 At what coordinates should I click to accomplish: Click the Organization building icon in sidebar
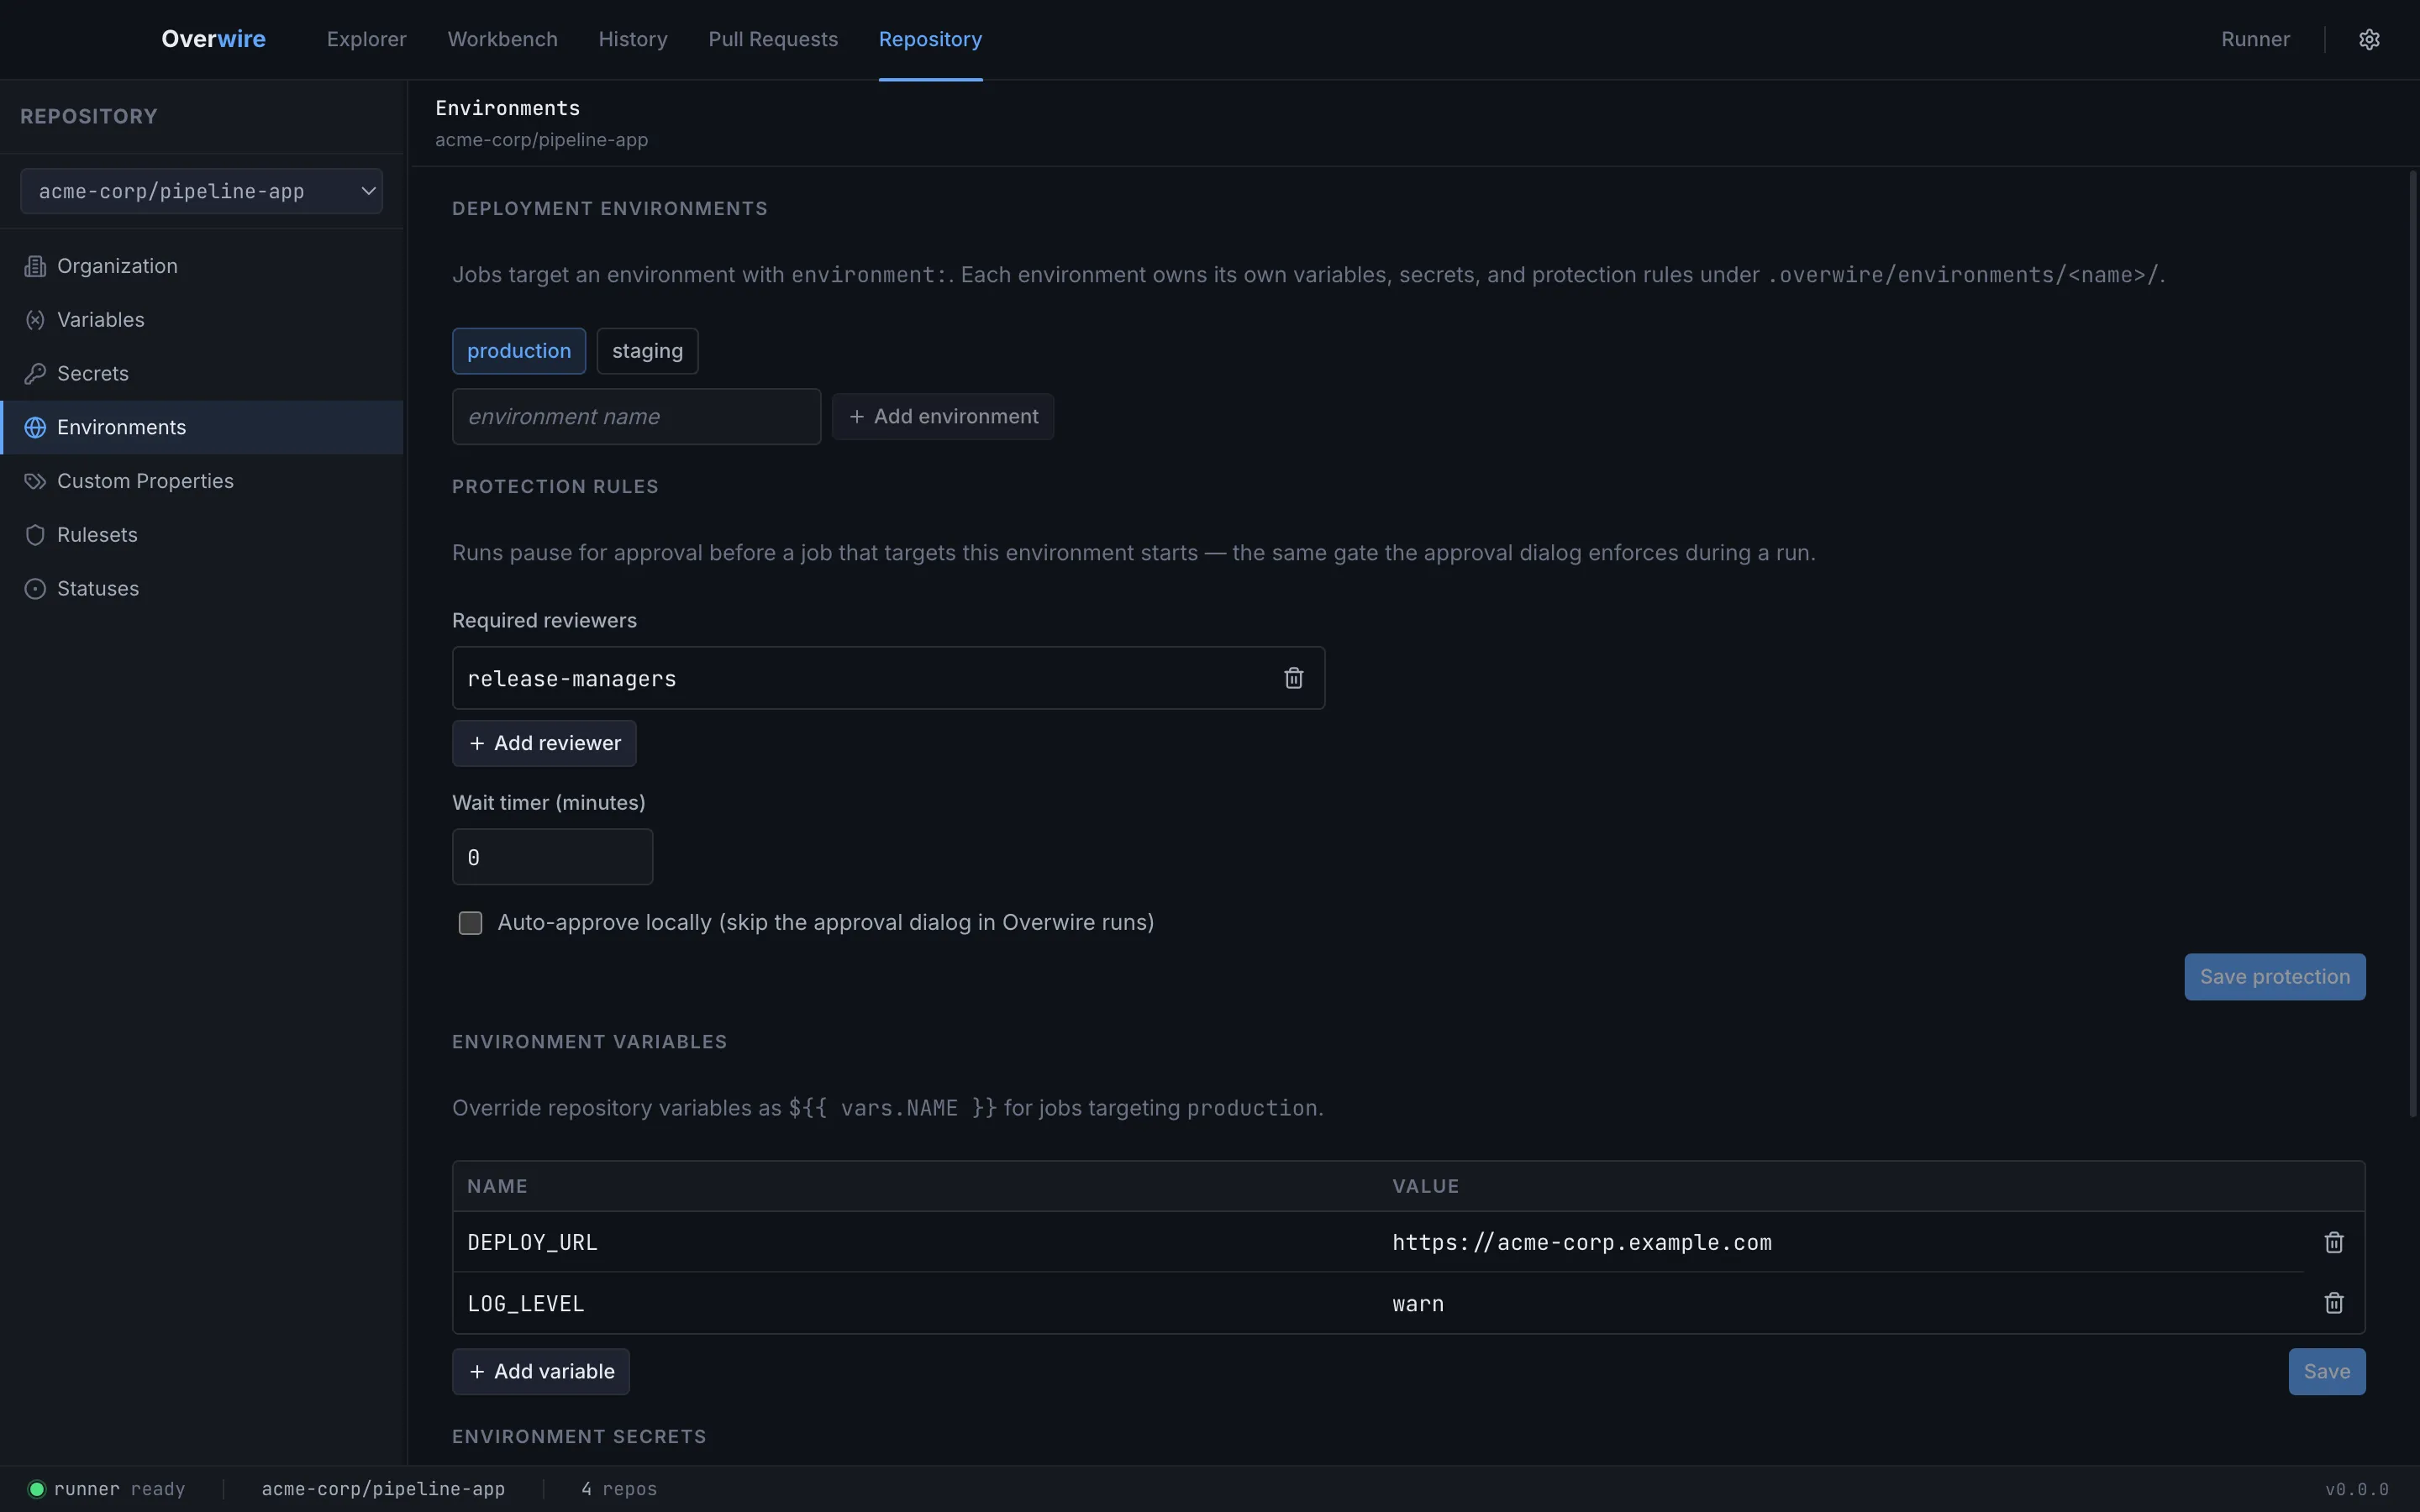point(35,266)
